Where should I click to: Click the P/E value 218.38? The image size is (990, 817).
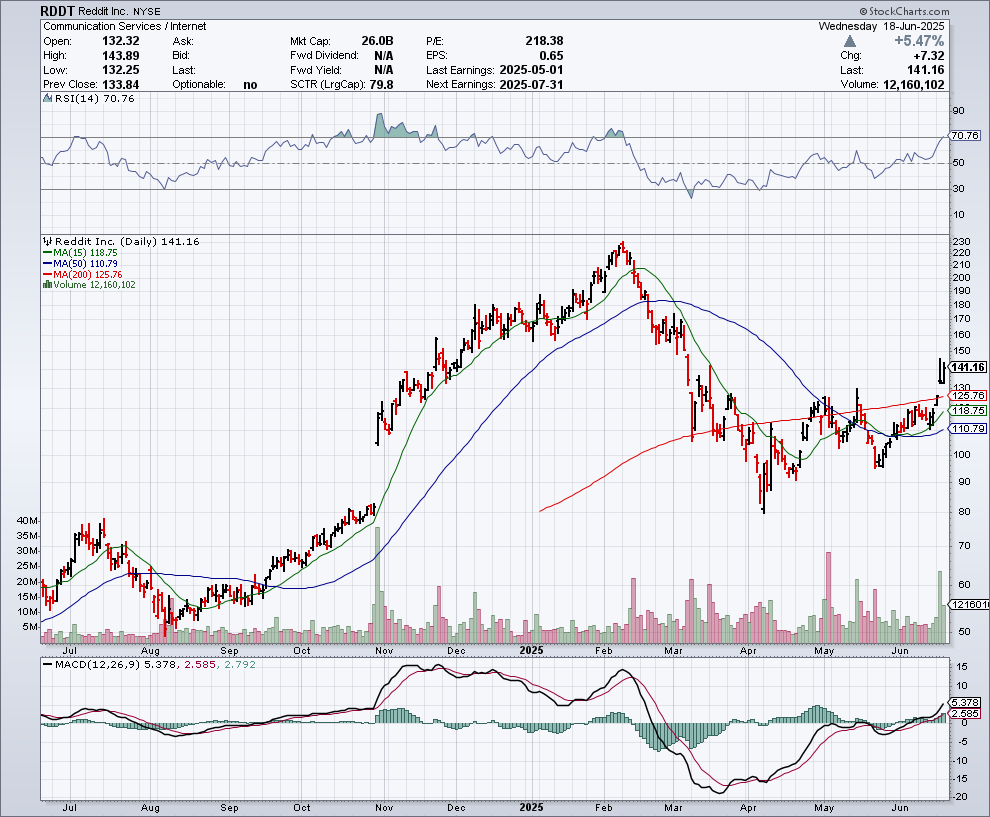click(544, 41)
